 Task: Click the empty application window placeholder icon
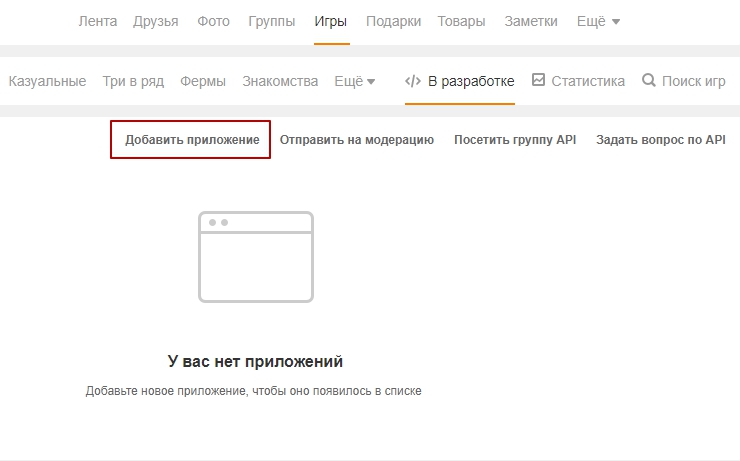pos(256,256)
